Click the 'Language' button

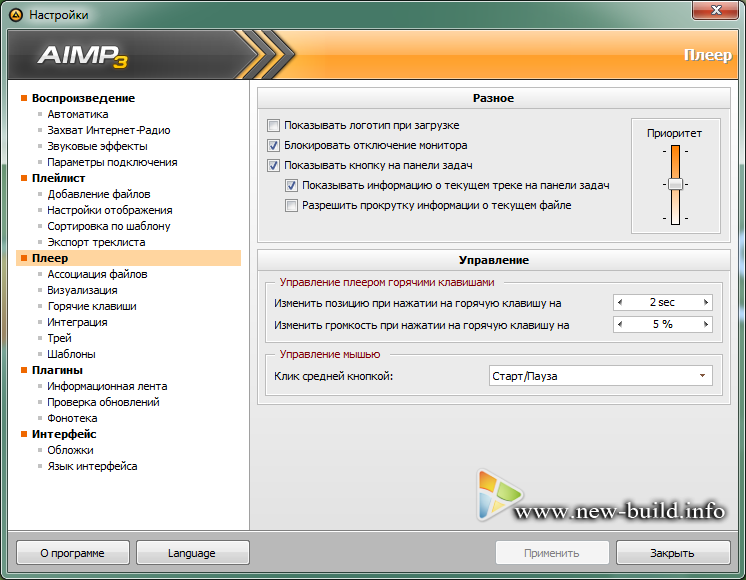(192, 553)
